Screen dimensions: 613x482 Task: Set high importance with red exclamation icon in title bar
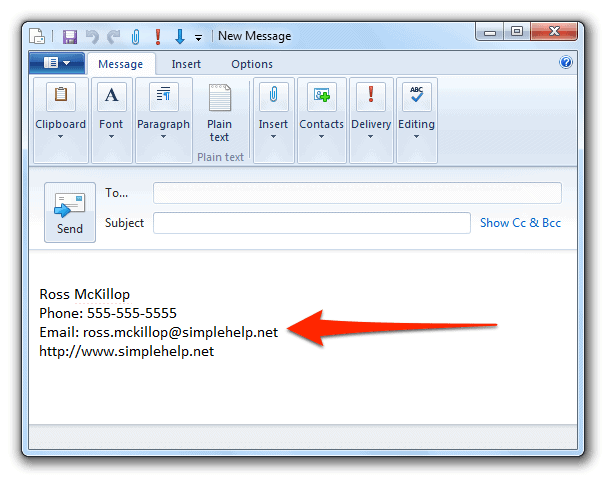(x=157, y=36)
